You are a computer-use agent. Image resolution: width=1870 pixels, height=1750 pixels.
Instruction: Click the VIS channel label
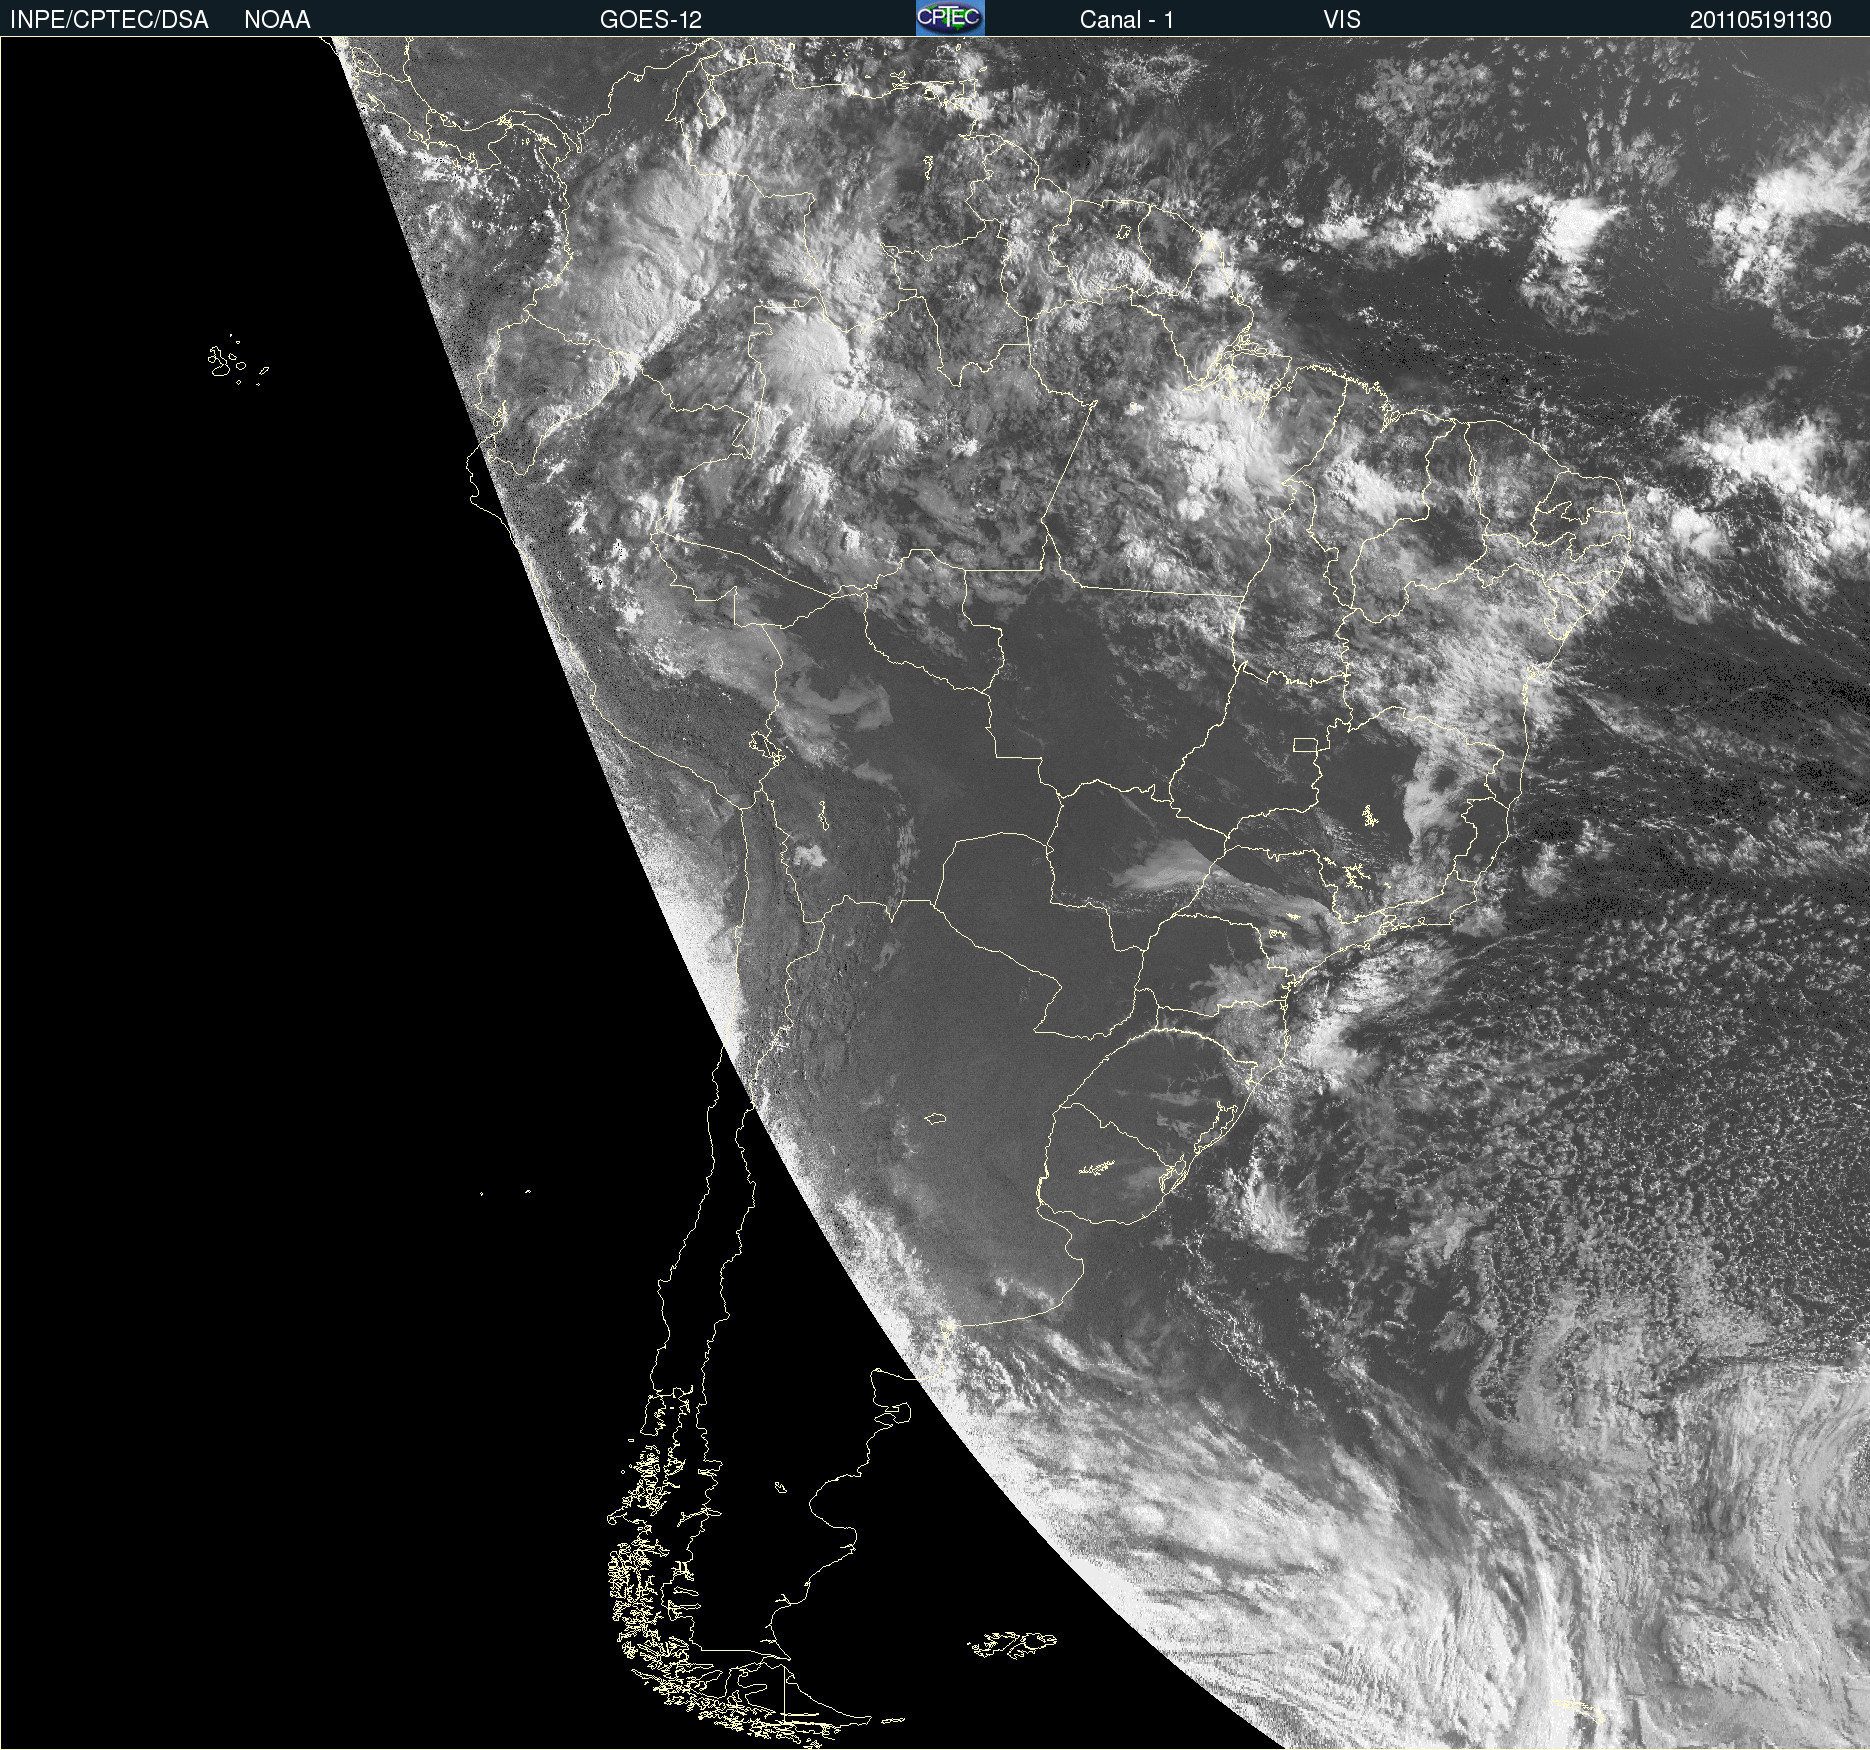click(1342, 20)
